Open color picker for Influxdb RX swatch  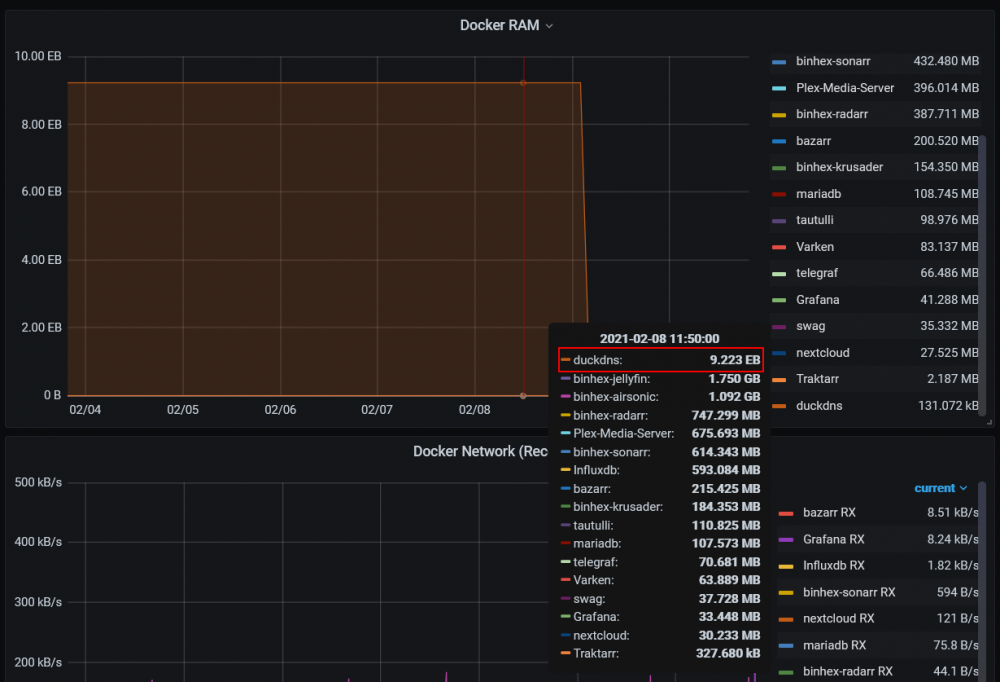(786, 567)
